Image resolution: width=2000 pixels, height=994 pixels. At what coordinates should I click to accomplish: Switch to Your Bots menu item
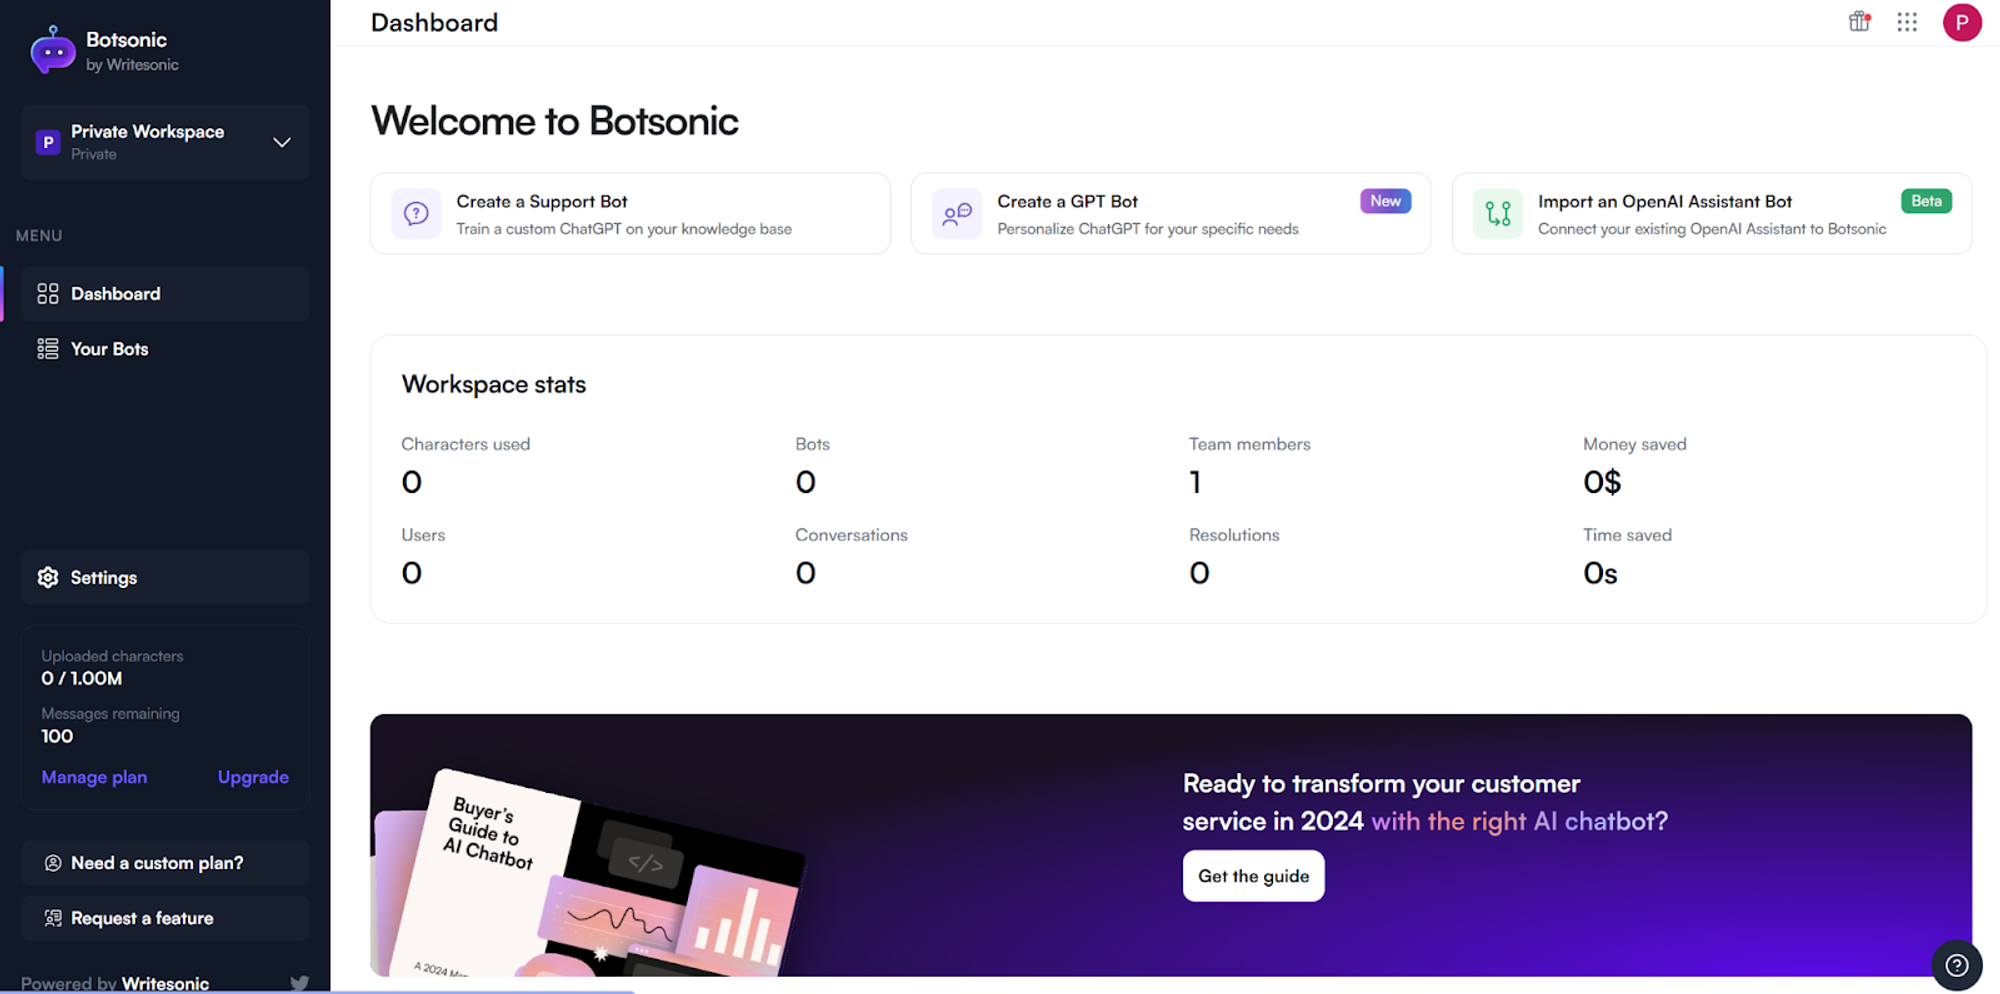(110, 348)
